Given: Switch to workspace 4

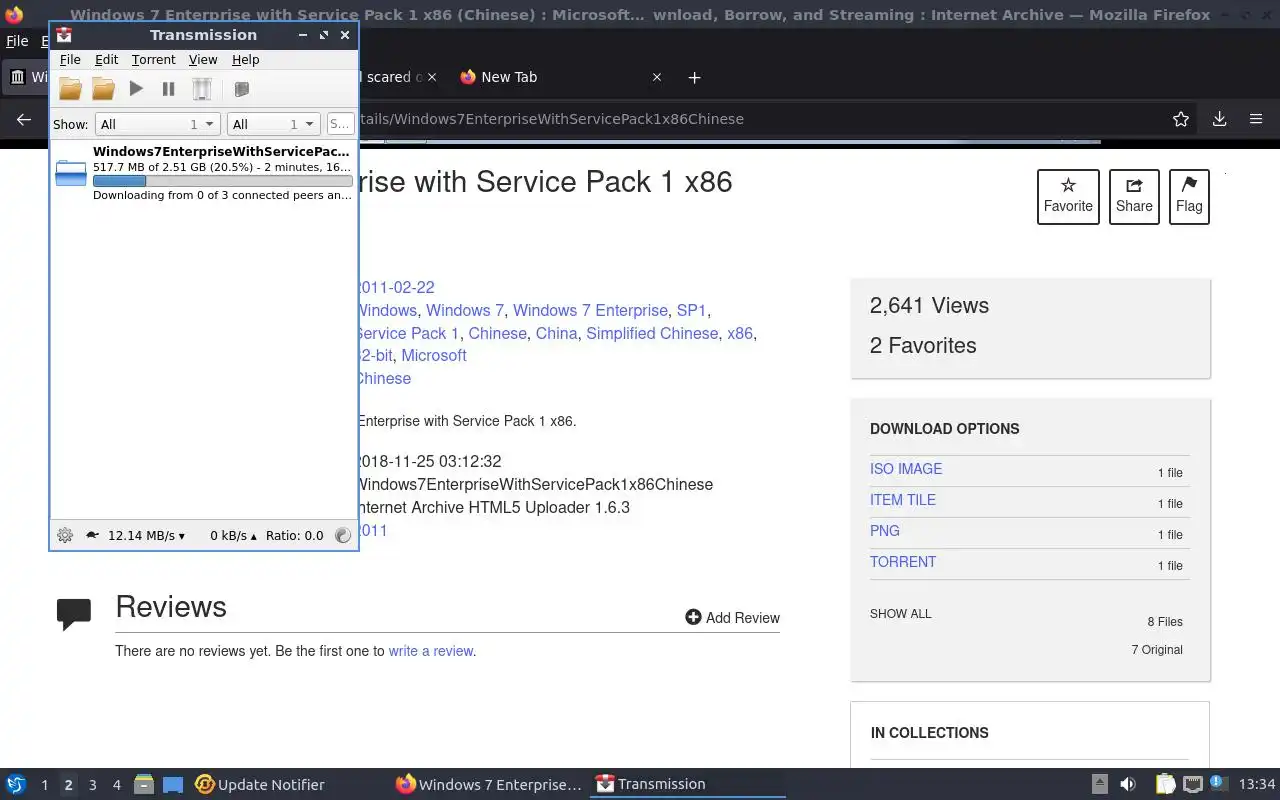Looking at the screenshot, I should [116, 785].
